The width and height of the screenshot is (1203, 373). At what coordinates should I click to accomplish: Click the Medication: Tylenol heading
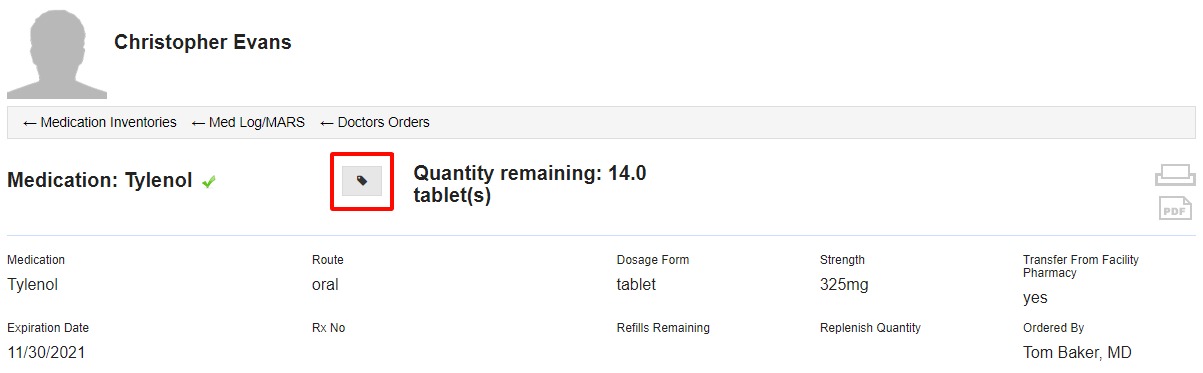pos(100,181)
